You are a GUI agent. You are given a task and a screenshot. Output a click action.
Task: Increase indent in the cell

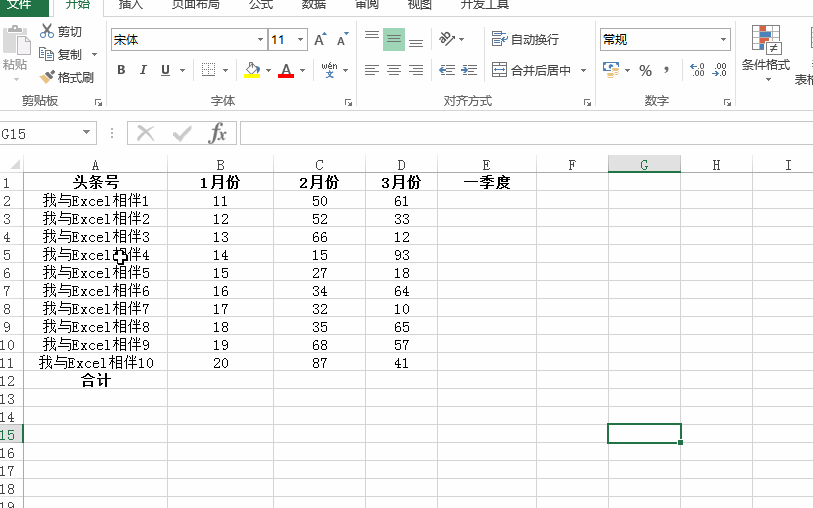469,69
